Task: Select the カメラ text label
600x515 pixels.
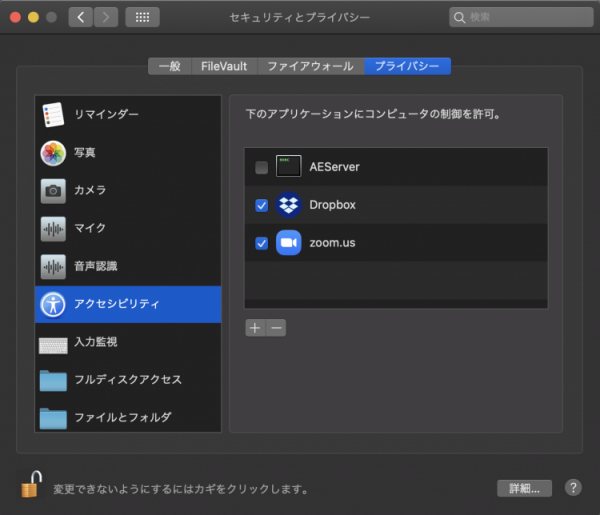Action: (90, 190)
